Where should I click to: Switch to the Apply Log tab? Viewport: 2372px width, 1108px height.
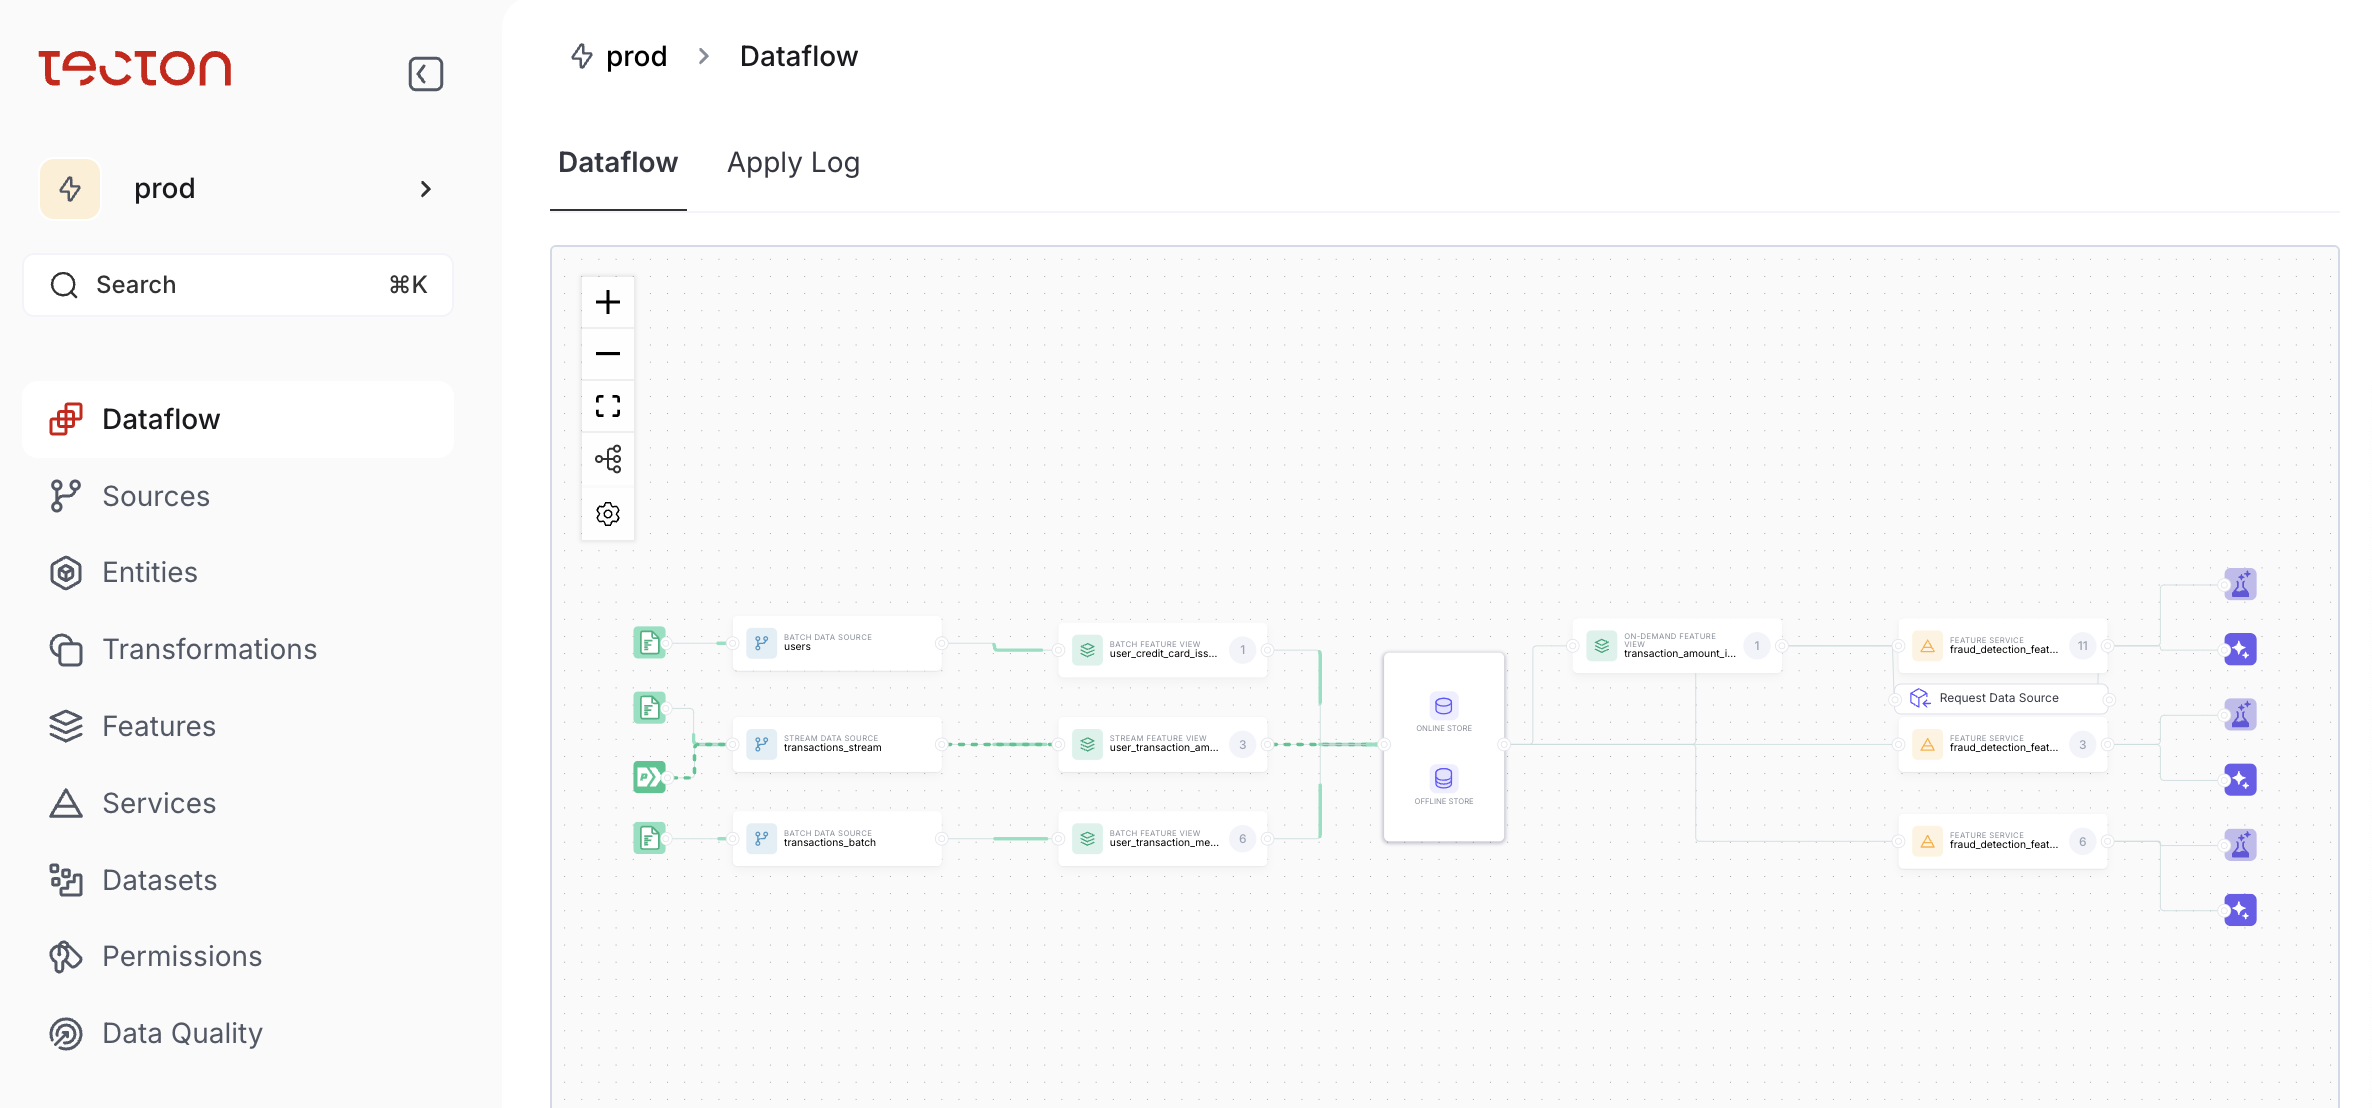(x=793, y=163)
